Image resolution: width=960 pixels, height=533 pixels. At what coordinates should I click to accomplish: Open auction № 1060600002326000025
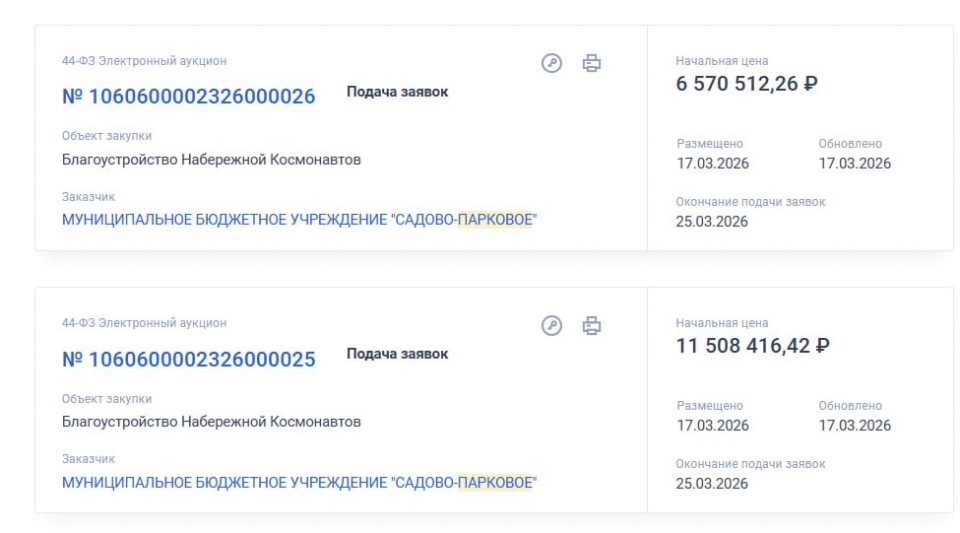[x=189, y=360]
